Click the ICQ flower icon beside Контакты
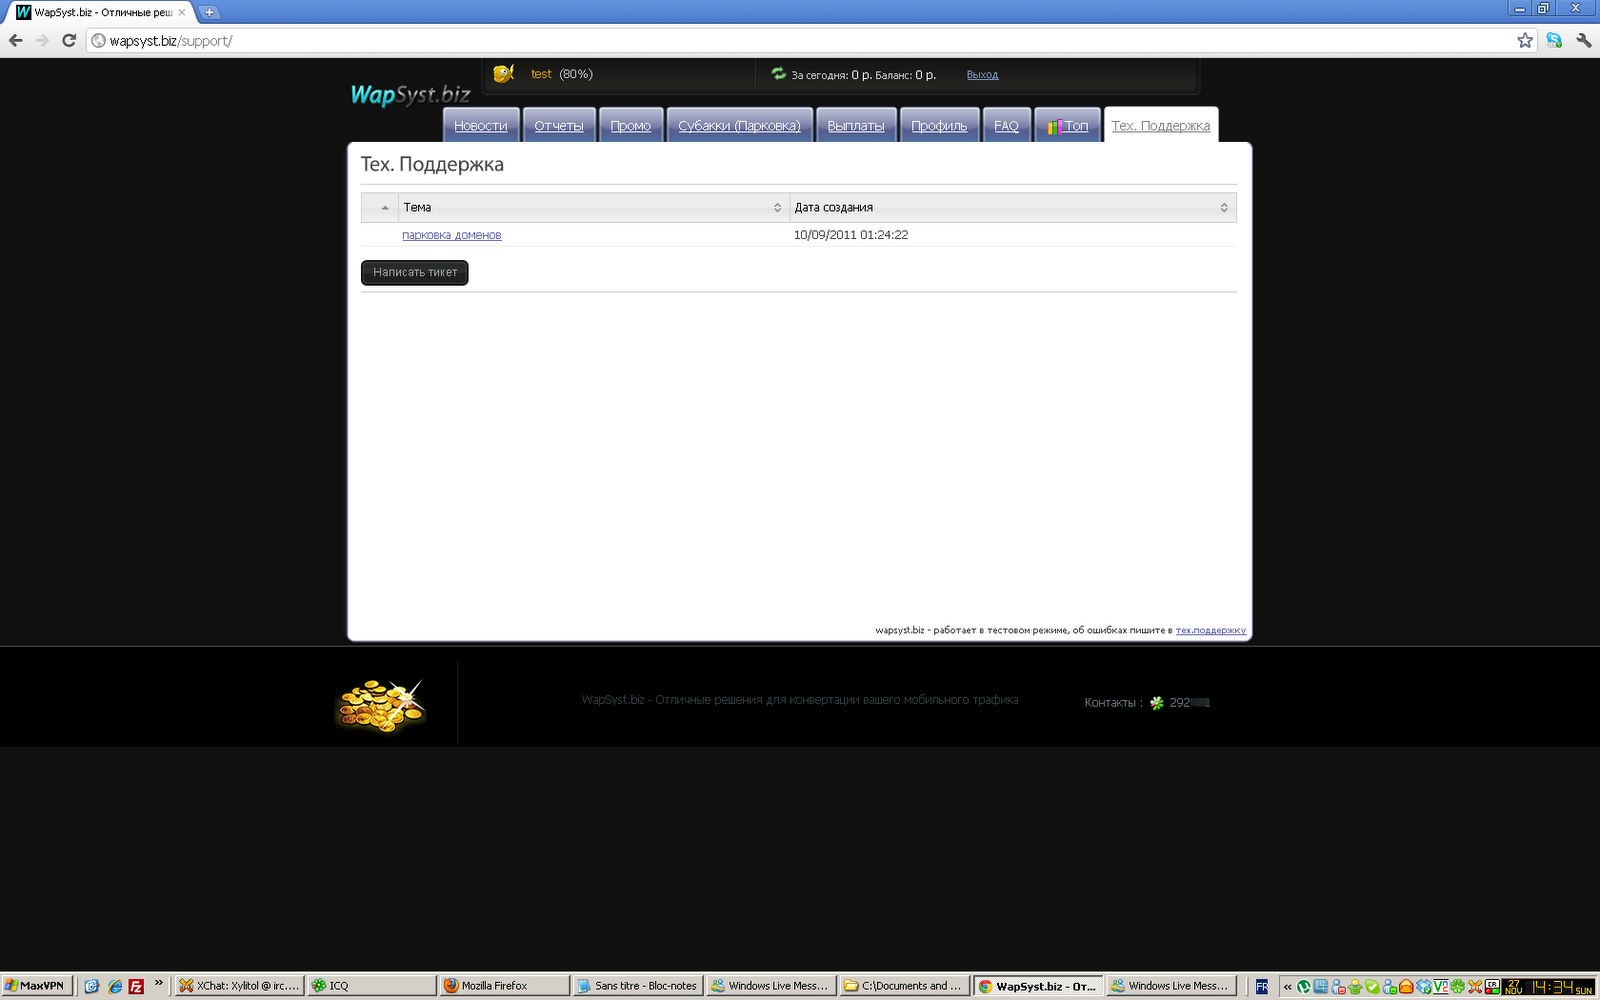The width and height of the screenshot is (1600, 1000). point(1157,703)
